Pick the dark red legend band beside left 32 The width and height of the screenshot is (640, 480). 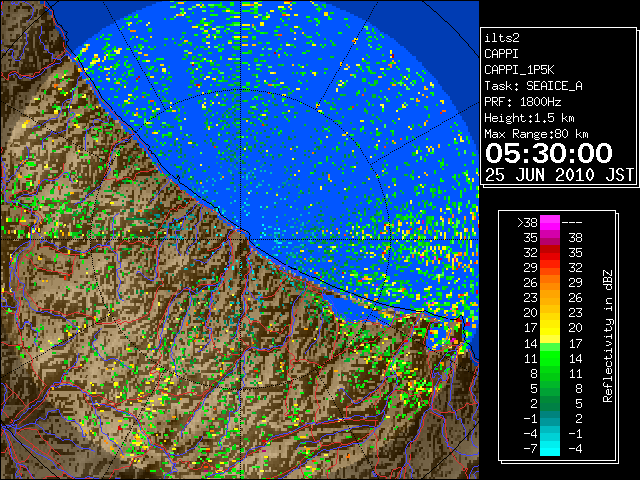click(550, 252)
